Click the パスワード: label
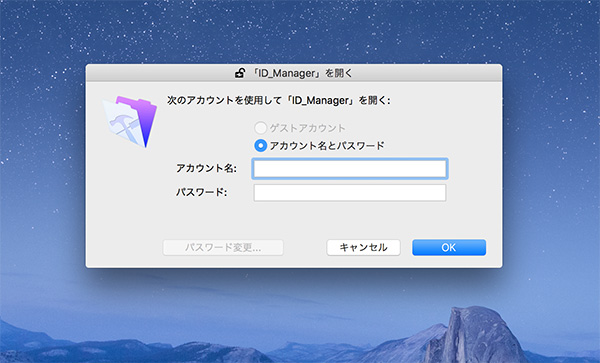 pos(201,192)
